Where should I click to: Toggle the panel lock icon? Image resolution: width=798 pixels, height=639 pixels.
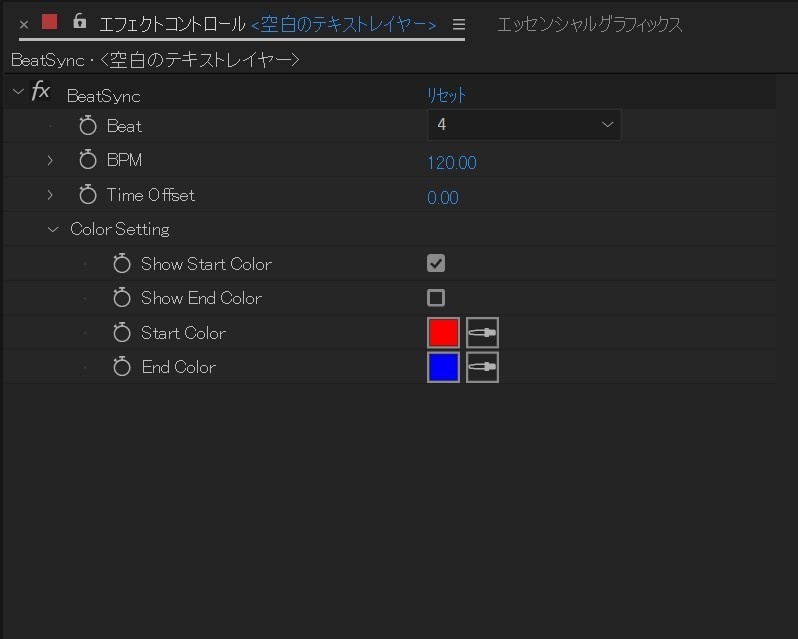click(x=79, y=21)
